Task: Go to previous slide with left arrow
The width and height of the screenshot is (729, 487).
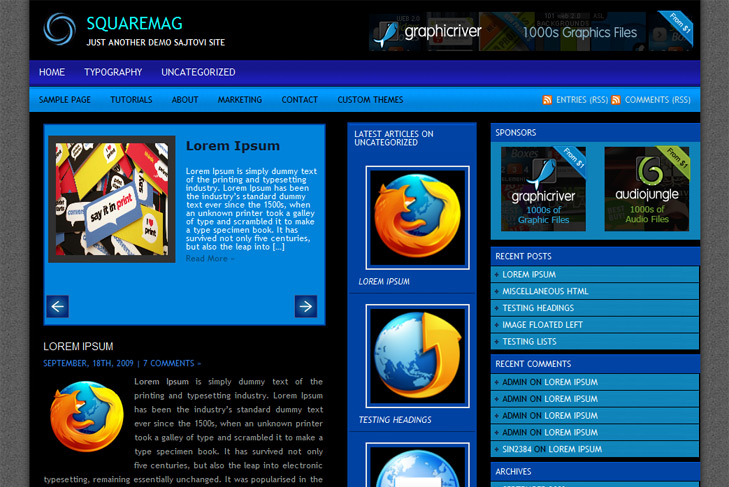Action: 58,306
